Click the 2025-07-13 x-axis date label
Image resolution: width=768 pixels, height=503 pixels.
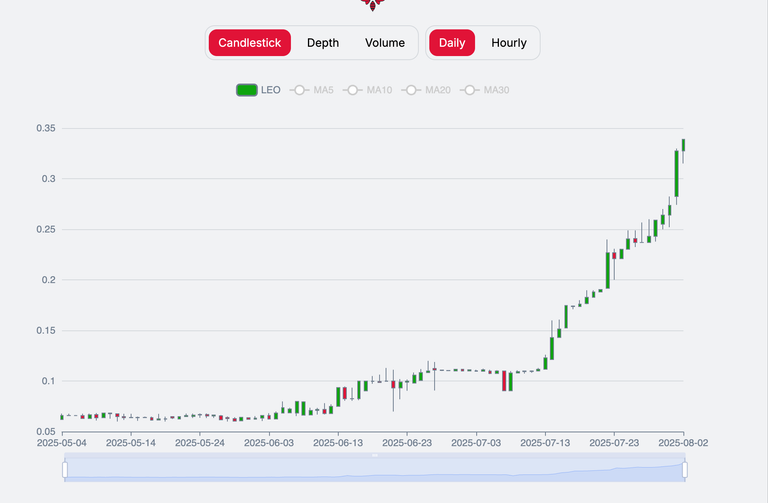click(x=545, y=443)
